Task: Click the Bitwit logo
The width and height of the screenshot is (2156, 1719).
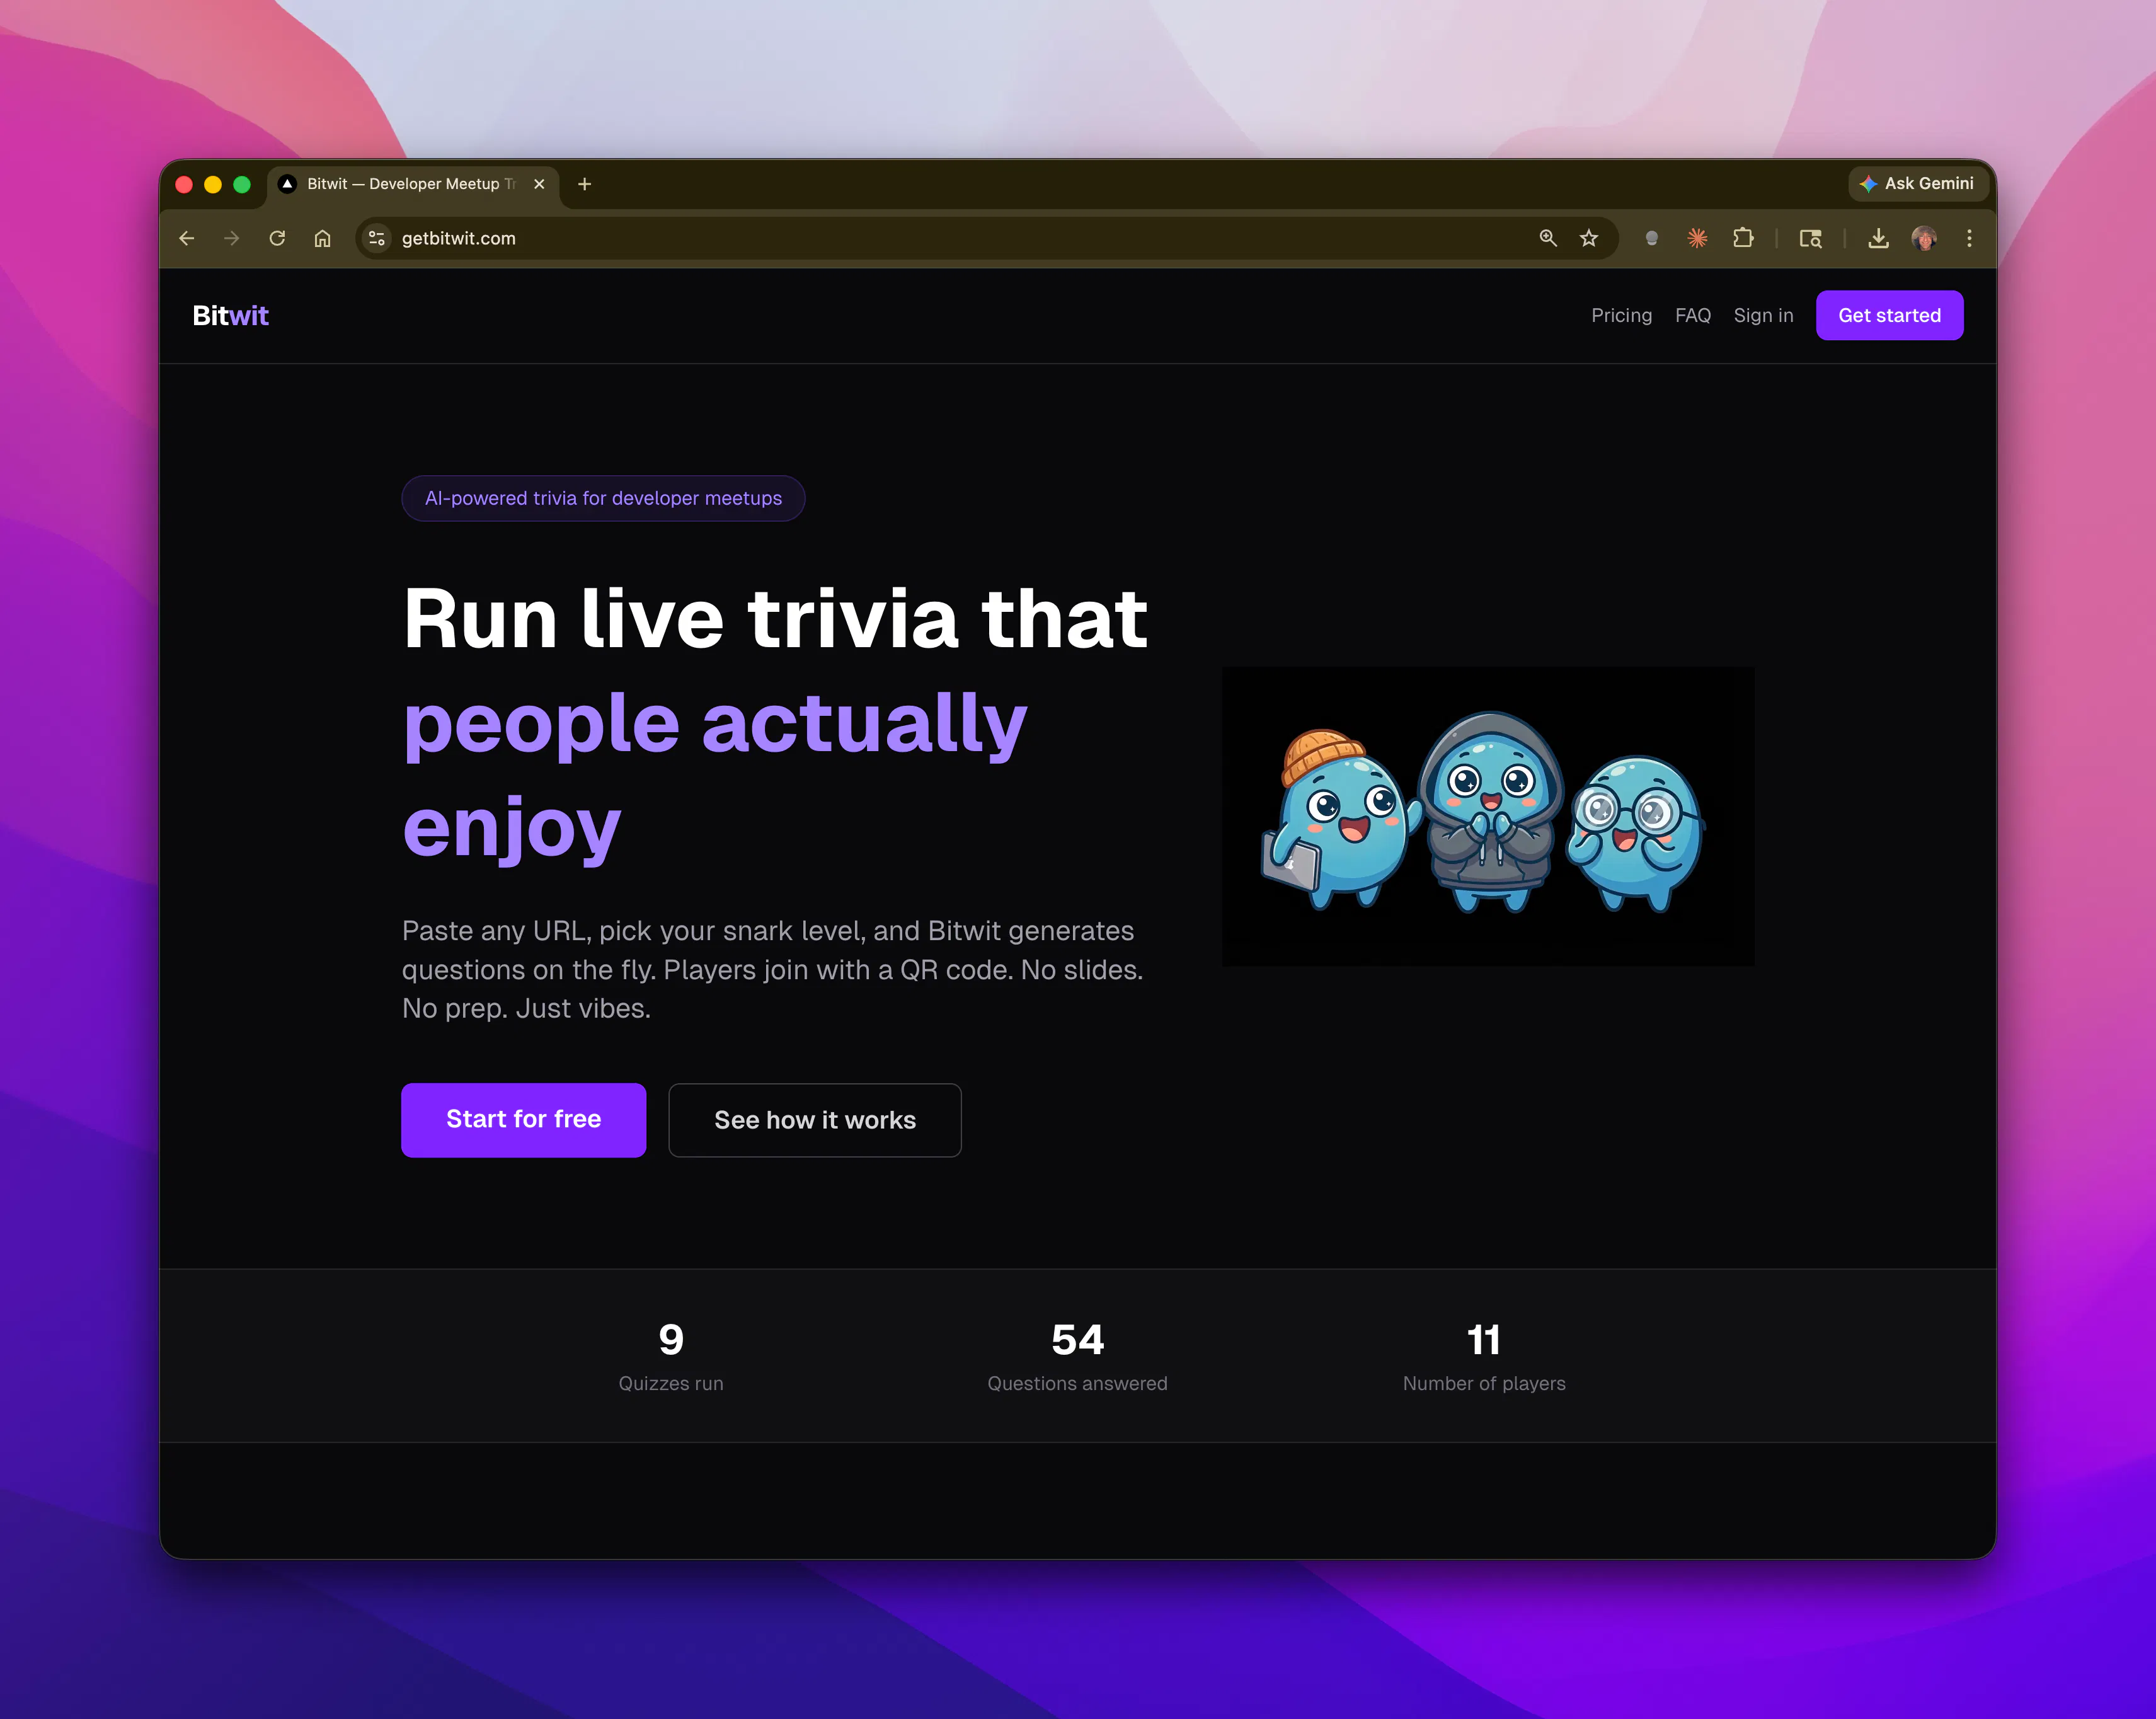Action: [230, 316]
